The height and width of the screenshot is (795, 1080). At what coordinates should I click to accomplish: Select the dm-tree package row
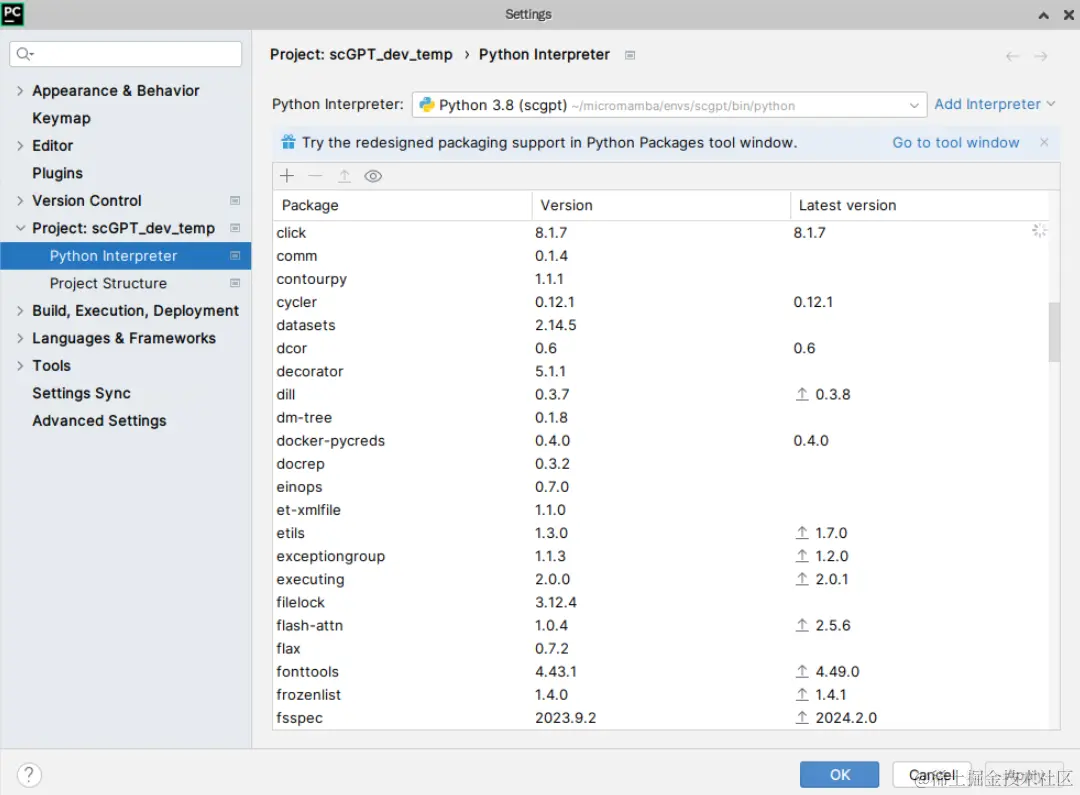tap(661, 417)
